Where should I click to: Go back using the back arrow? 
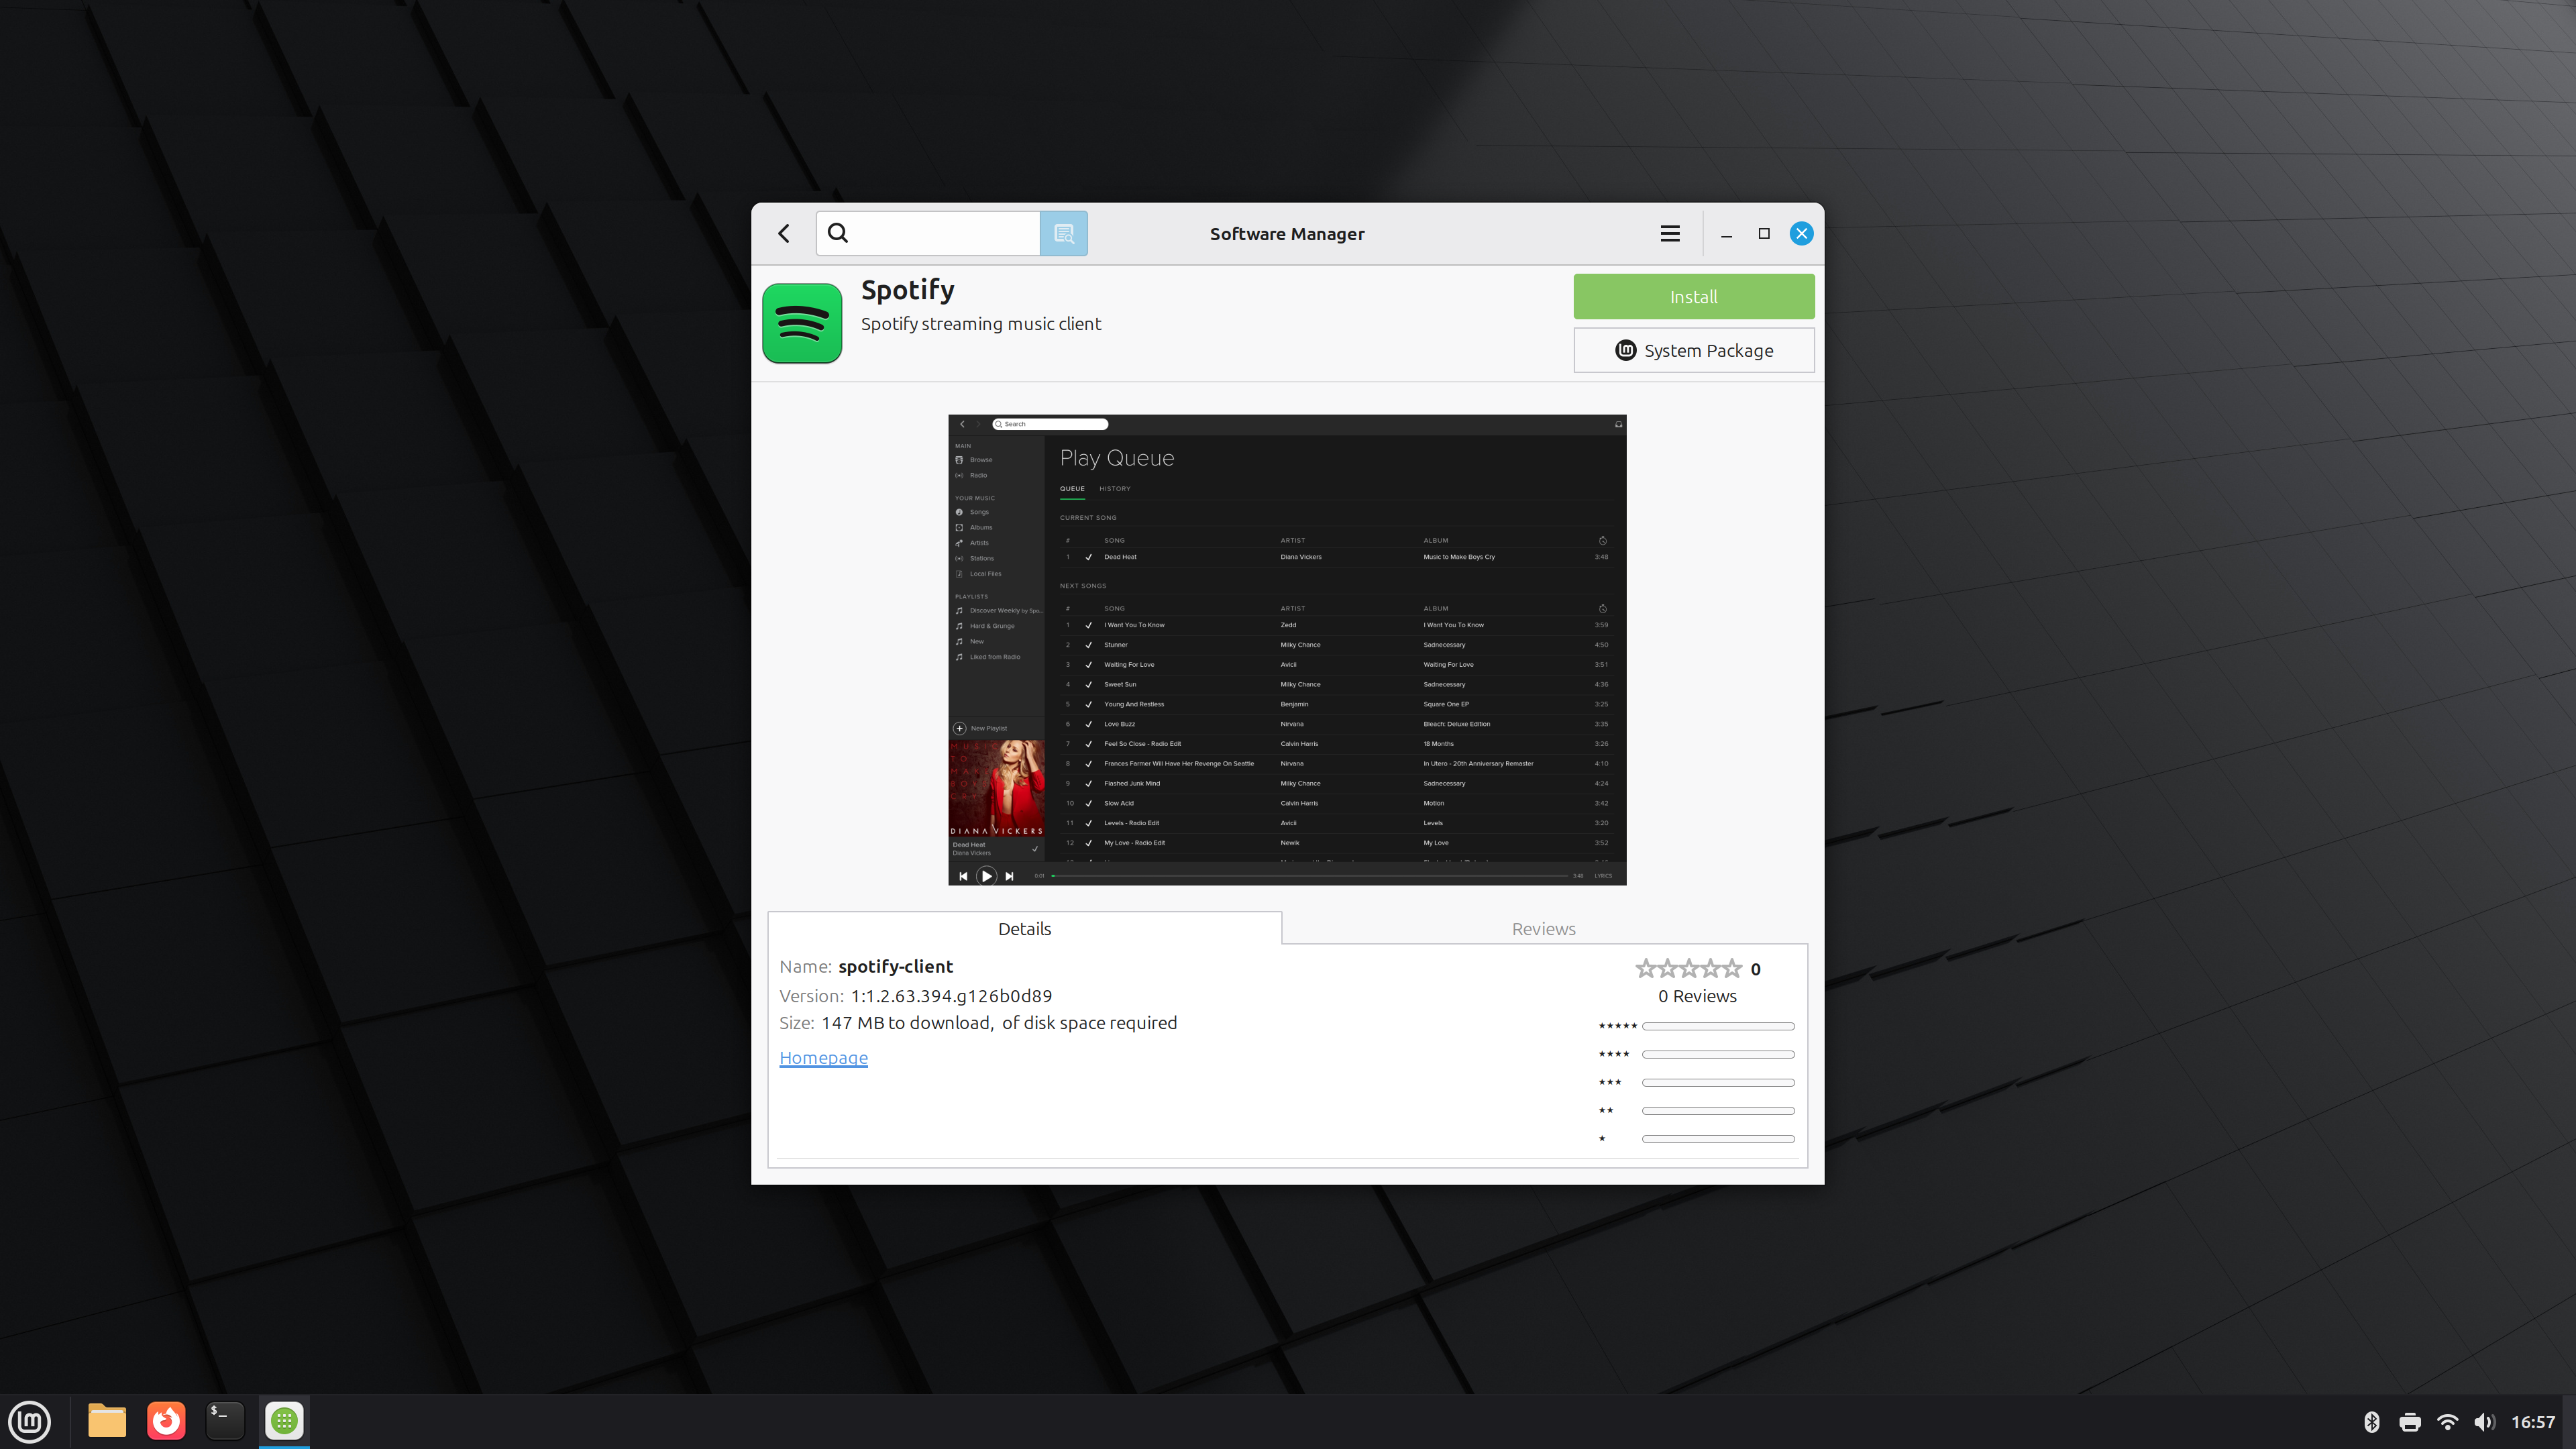[x=784, y=233]
